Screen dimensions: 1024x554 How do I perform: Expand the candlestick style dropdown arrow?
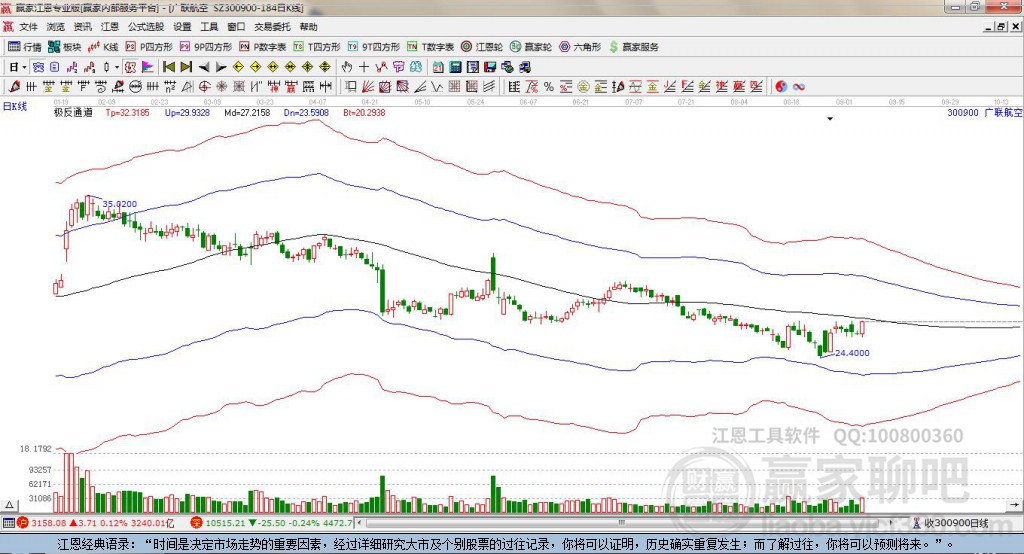click(x=117, y=67)
